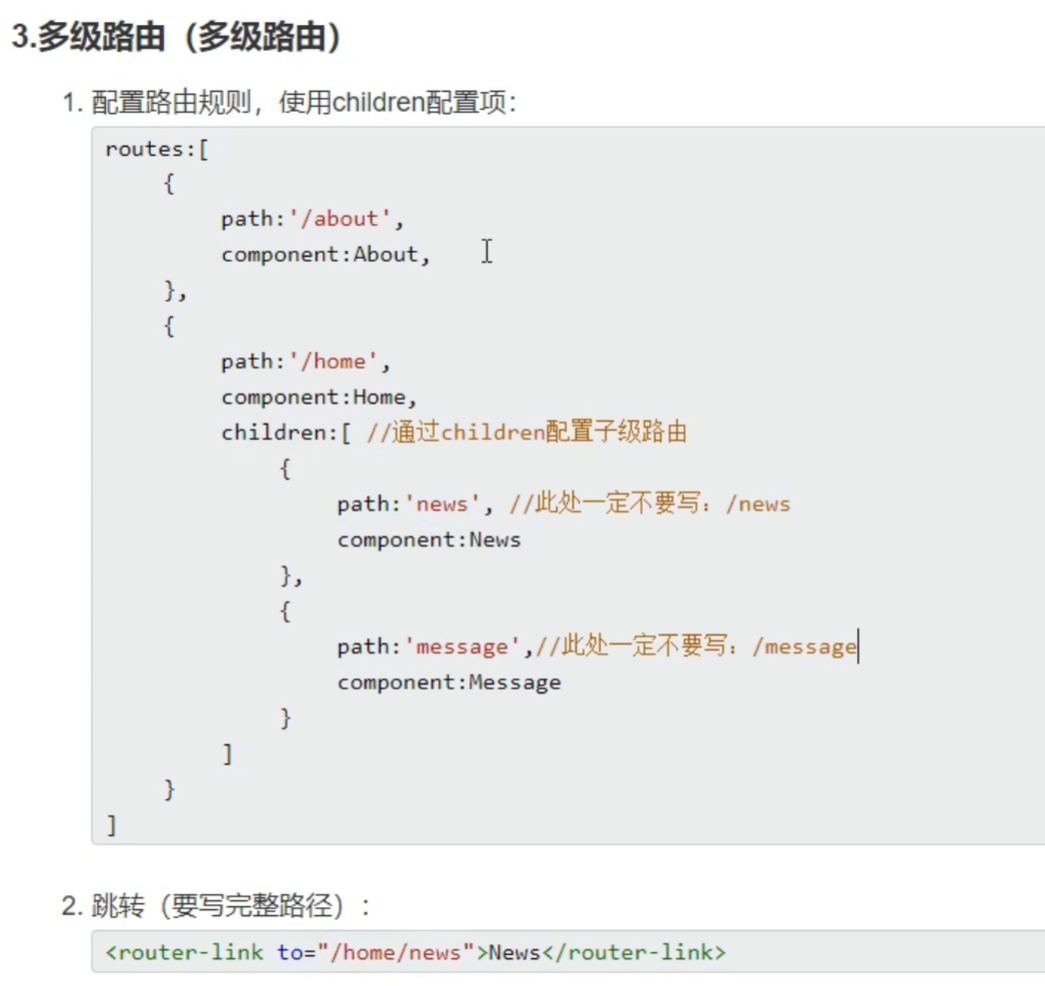This screenshot has width=1045, height=986.
Task: Click the '/about' path string
Action: [x=347, y=219]
